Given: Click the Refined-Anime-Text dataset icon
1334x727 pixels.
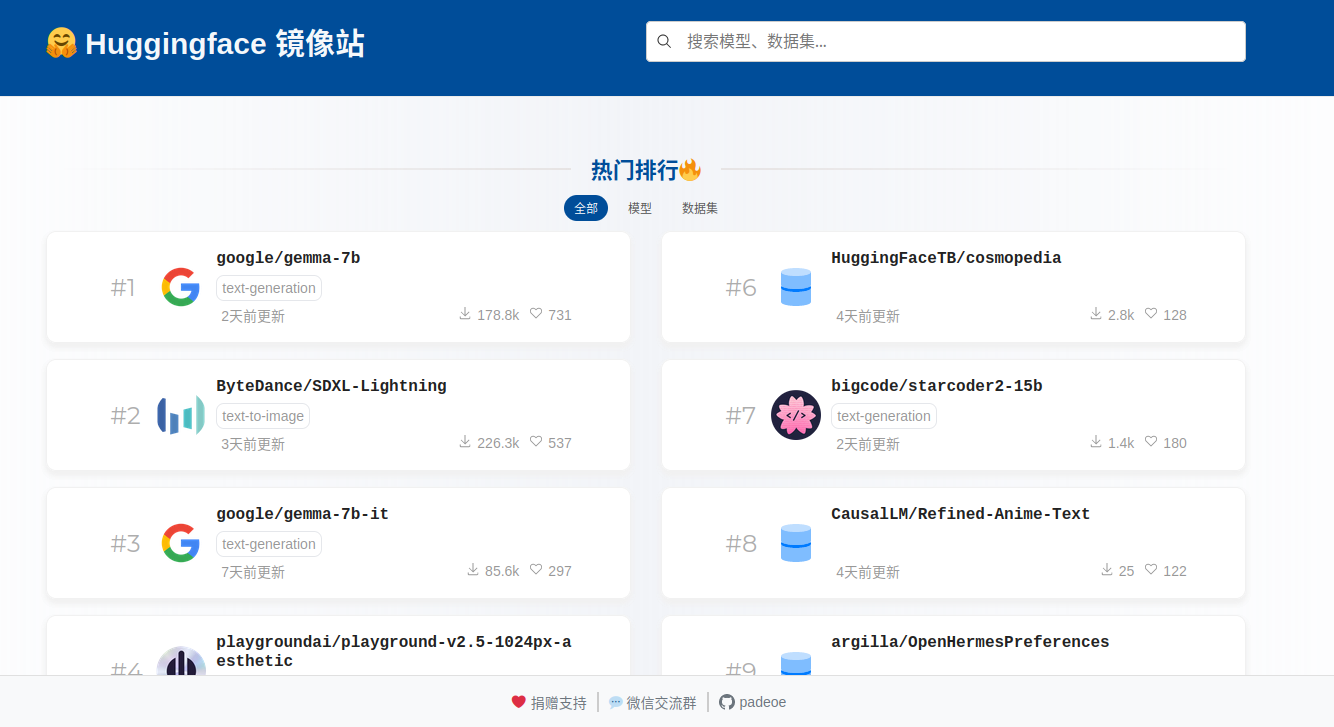Looking at the screenshot, I should 796,543.
